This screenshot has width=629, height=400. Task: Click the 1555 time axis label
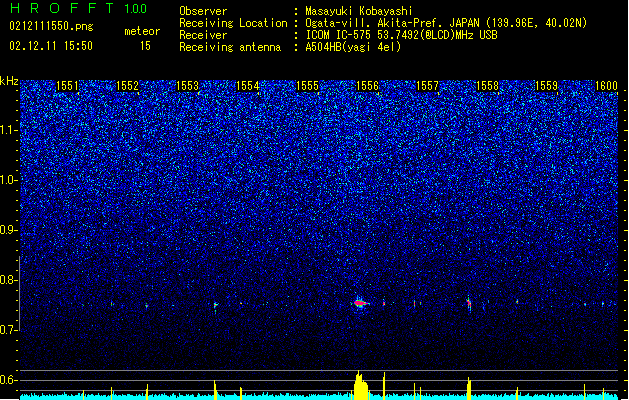[x=307, y=86]
